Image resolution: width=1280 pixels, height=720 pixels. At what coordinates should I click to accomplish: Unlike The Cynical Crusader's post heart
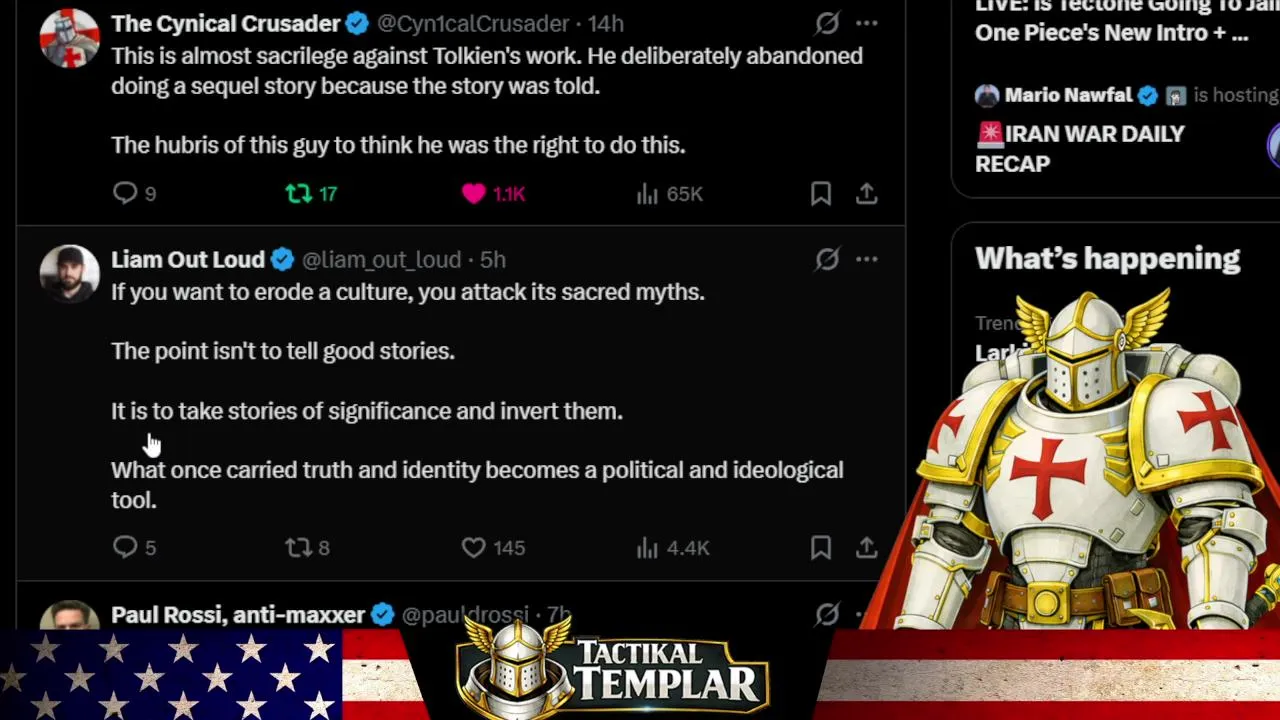473,193
